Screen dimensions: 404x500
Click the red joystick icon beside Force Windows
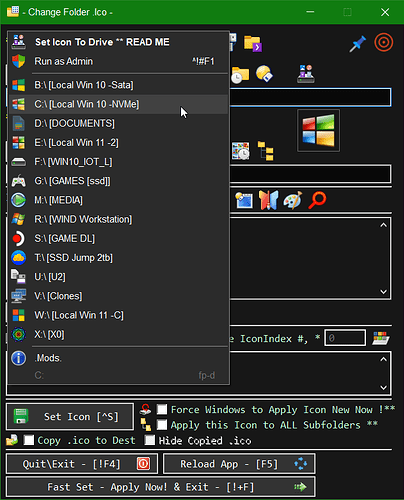tap(145, 409)
